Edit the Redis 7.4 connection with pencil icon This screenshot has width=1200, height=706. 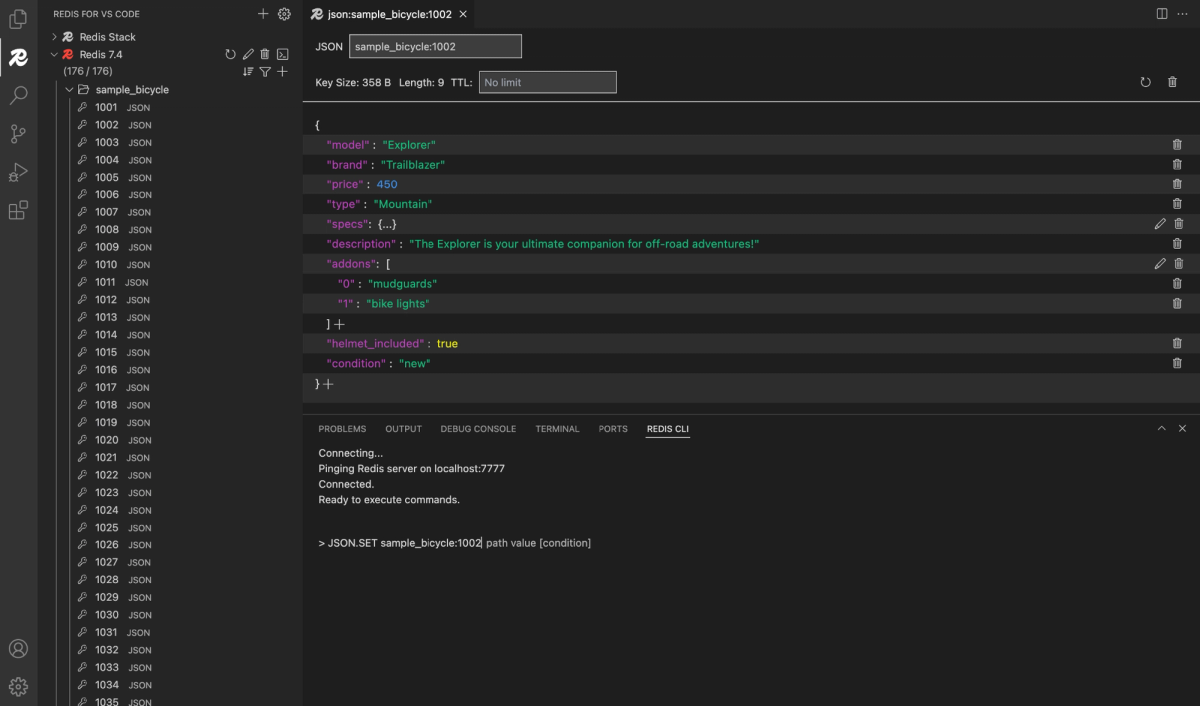click(x=248, y=54)
